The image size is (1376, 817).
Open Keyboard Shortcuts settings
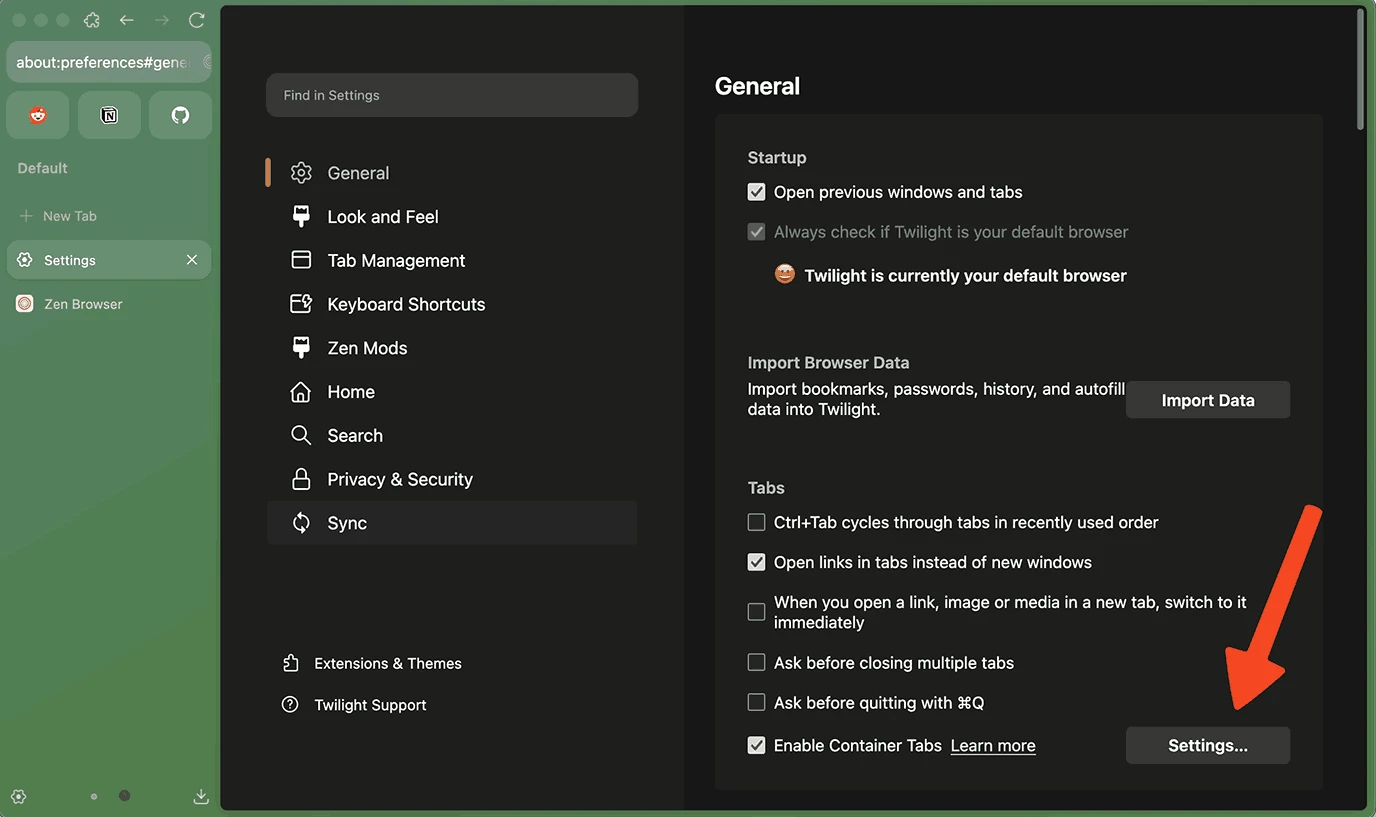[x=452, y=304]
